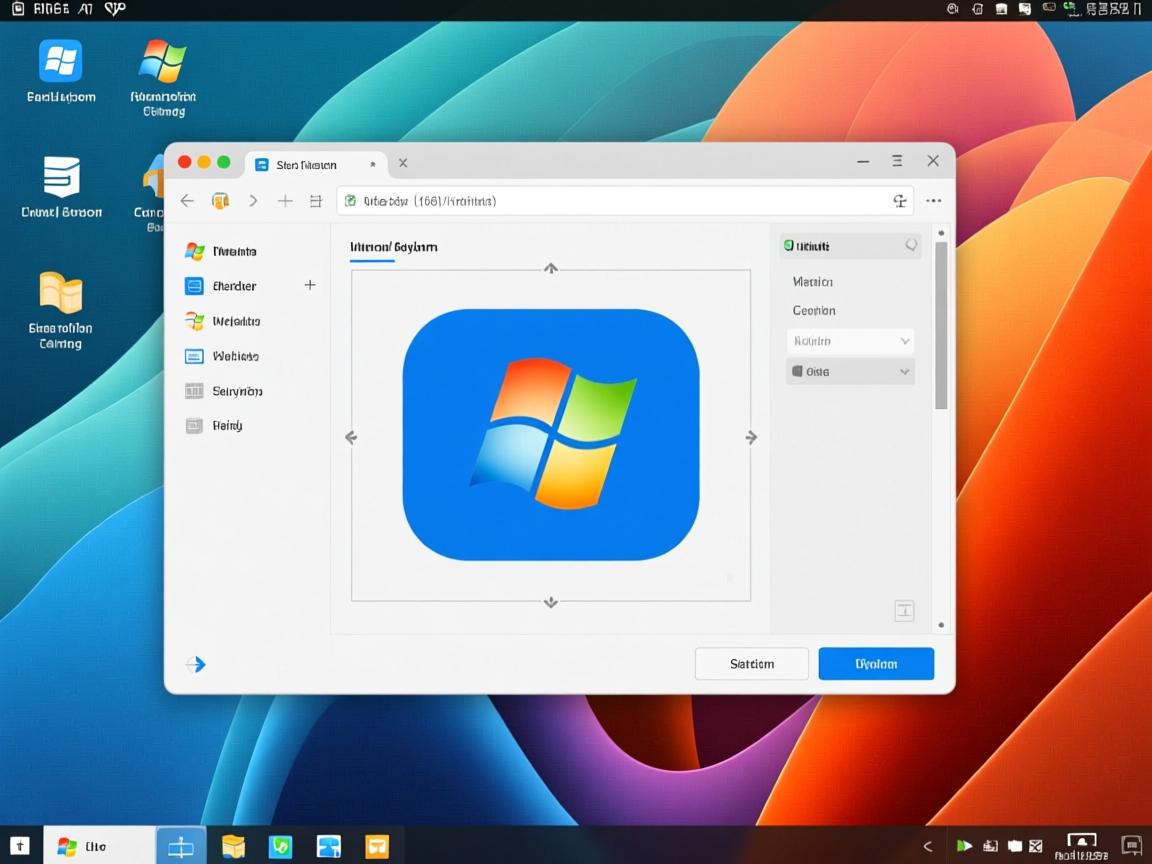Open the upper dropdown in the right panel
The image size is (1152, 864).
click(x=849, y=341)
